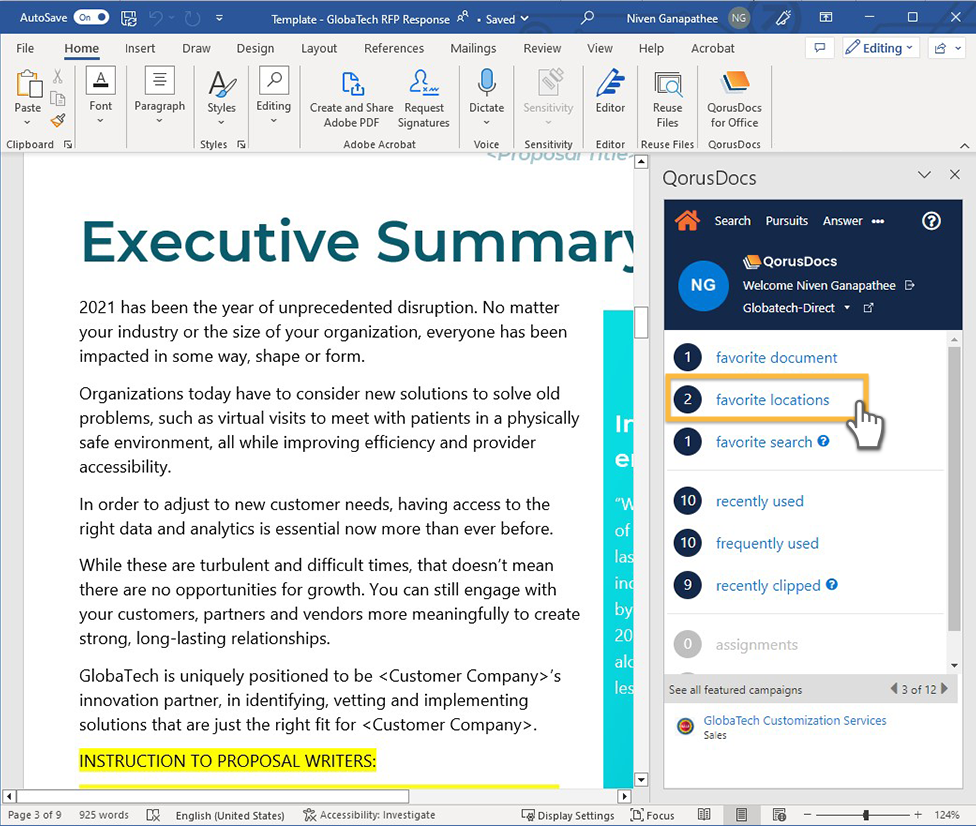The image size is (976, 826).
Task: Switch to the References tab
Action: point(394,49)
